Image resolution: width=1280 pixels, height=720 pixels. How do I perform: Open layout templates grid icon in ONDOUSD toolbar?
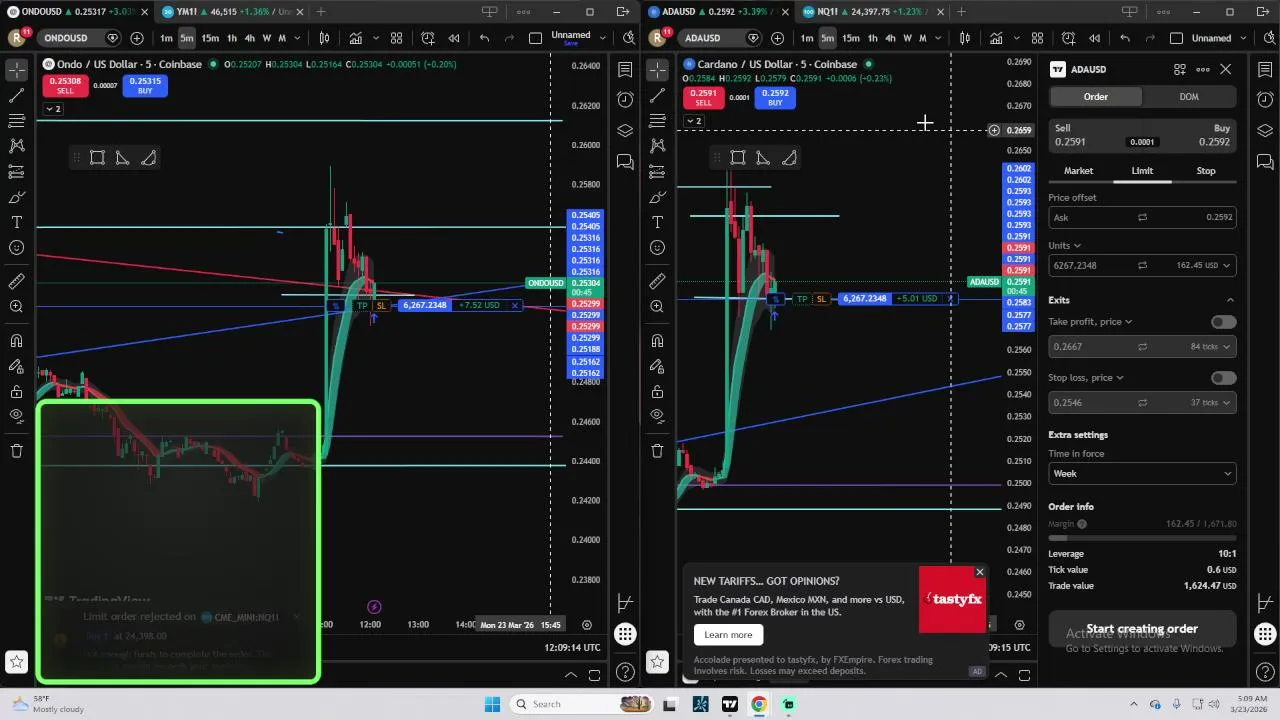(x=396, y=38)
